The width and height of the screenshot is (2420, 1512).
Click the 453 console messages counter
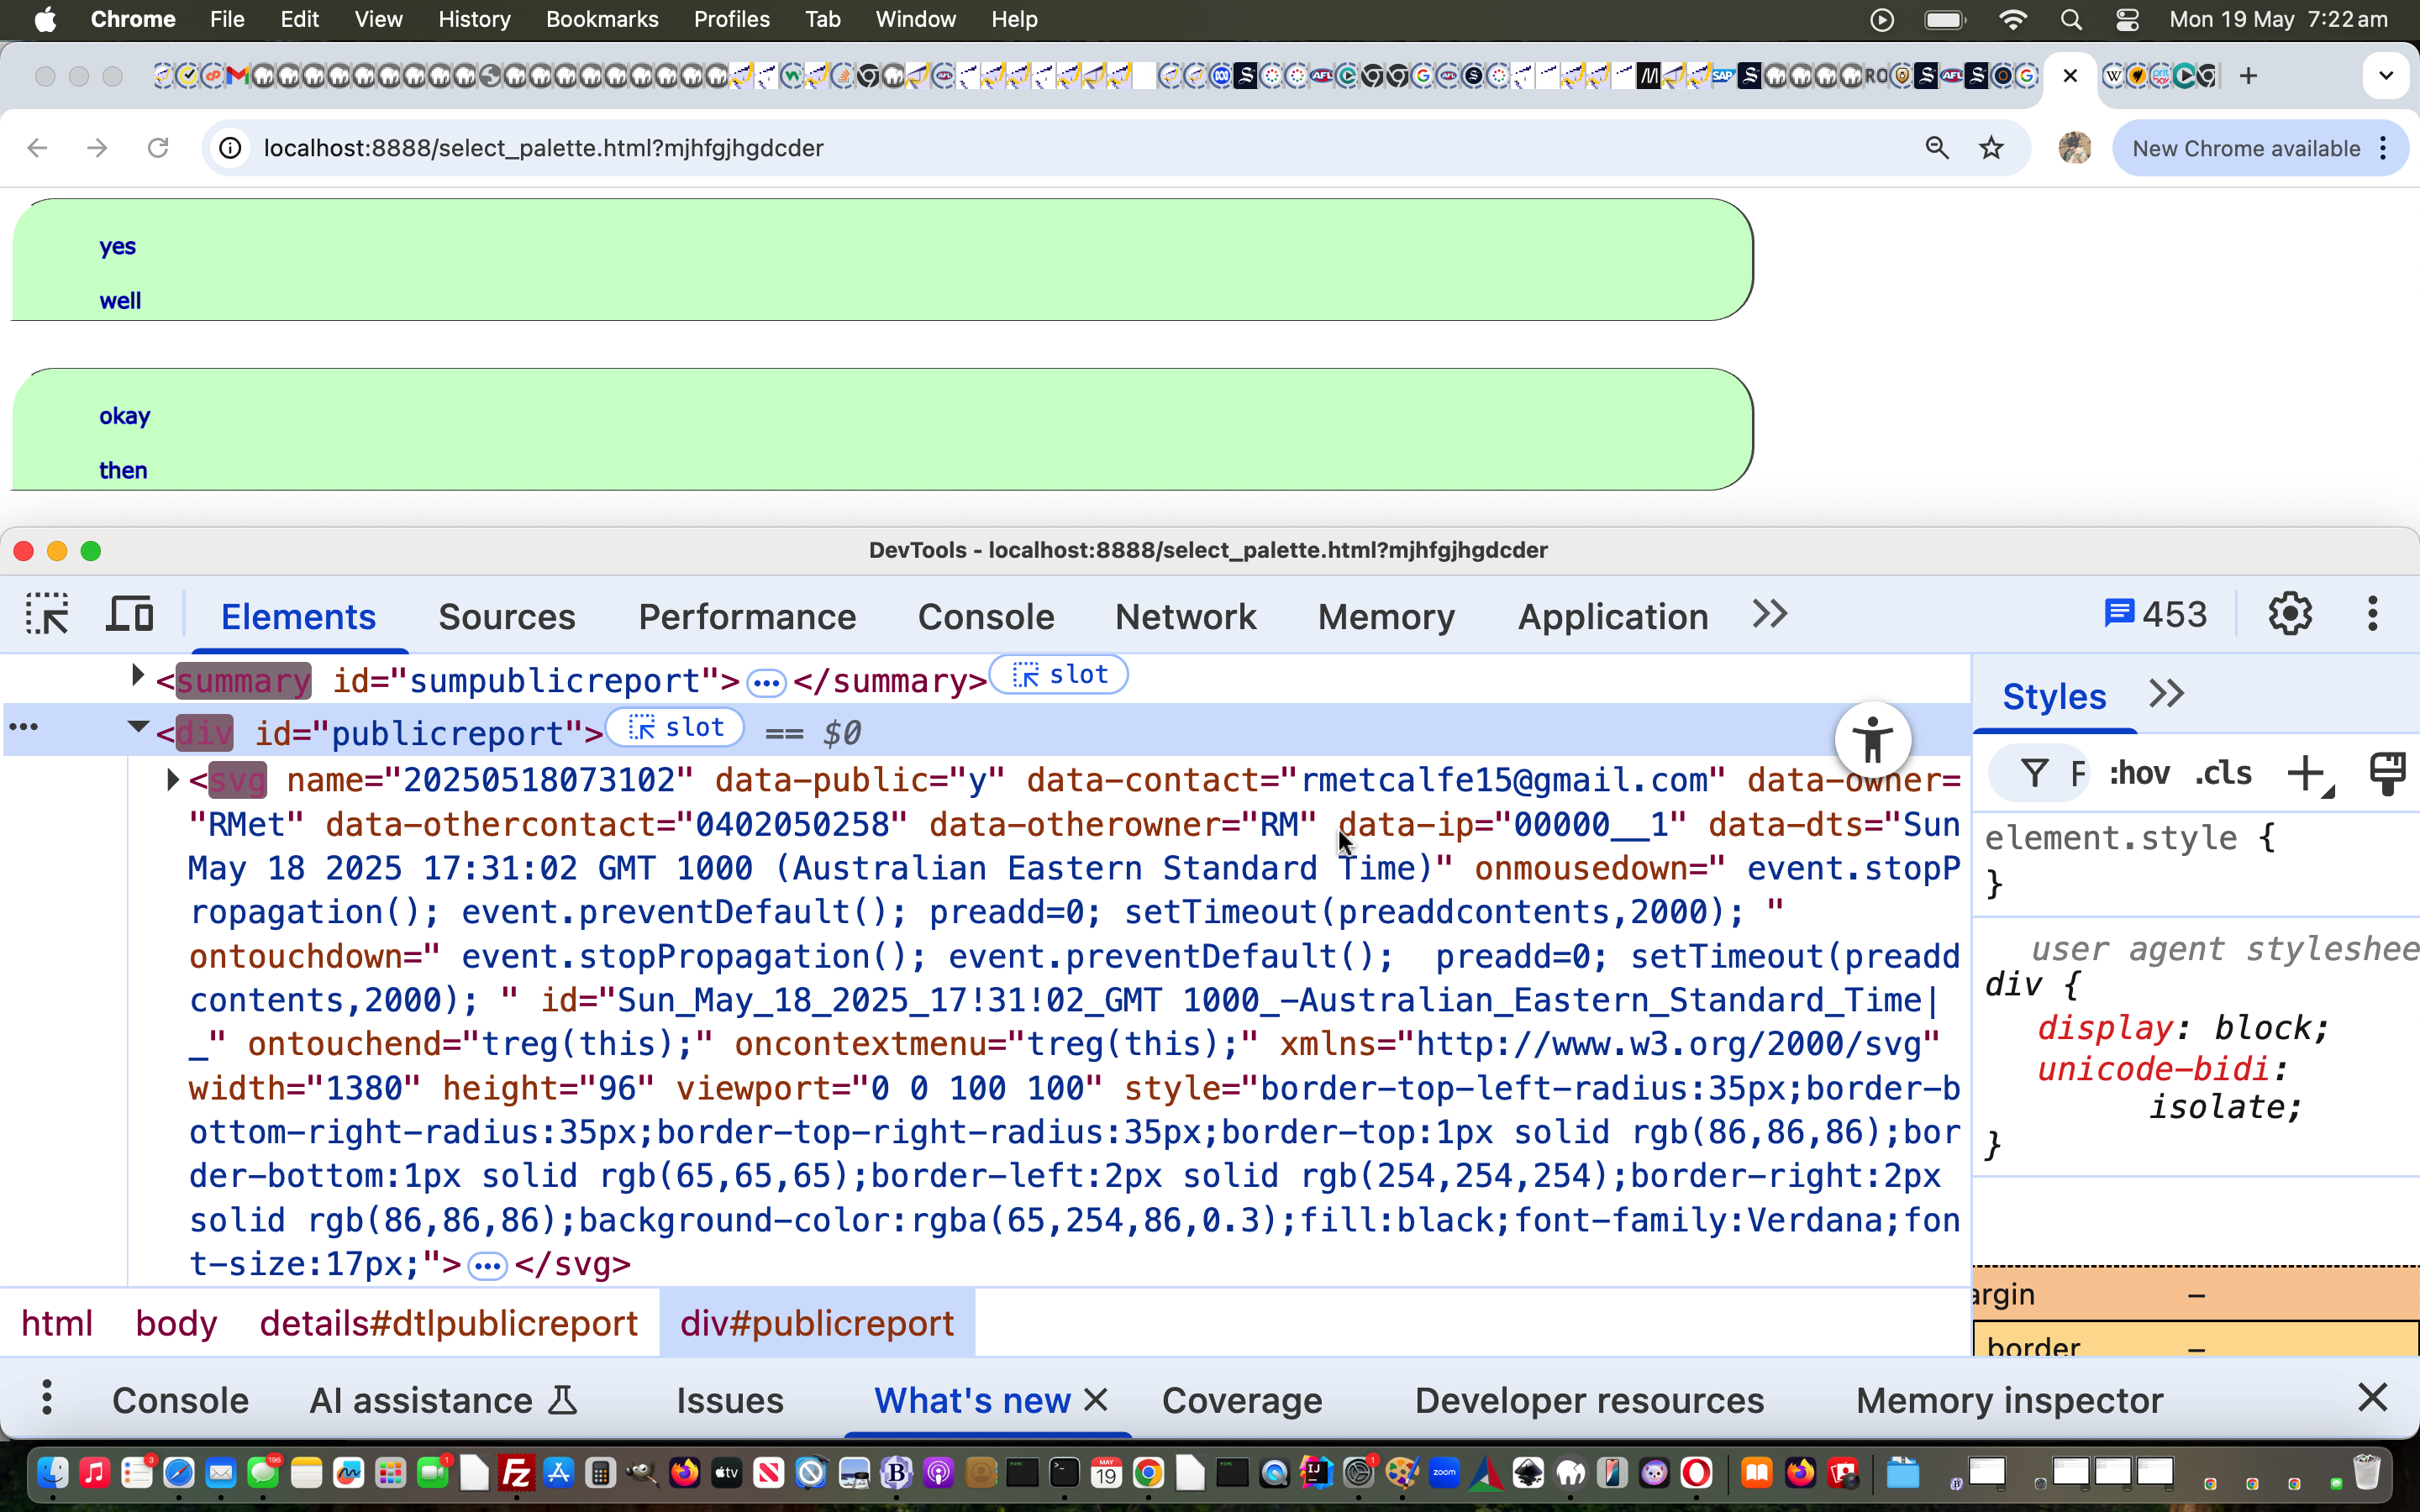[2155, 614]
